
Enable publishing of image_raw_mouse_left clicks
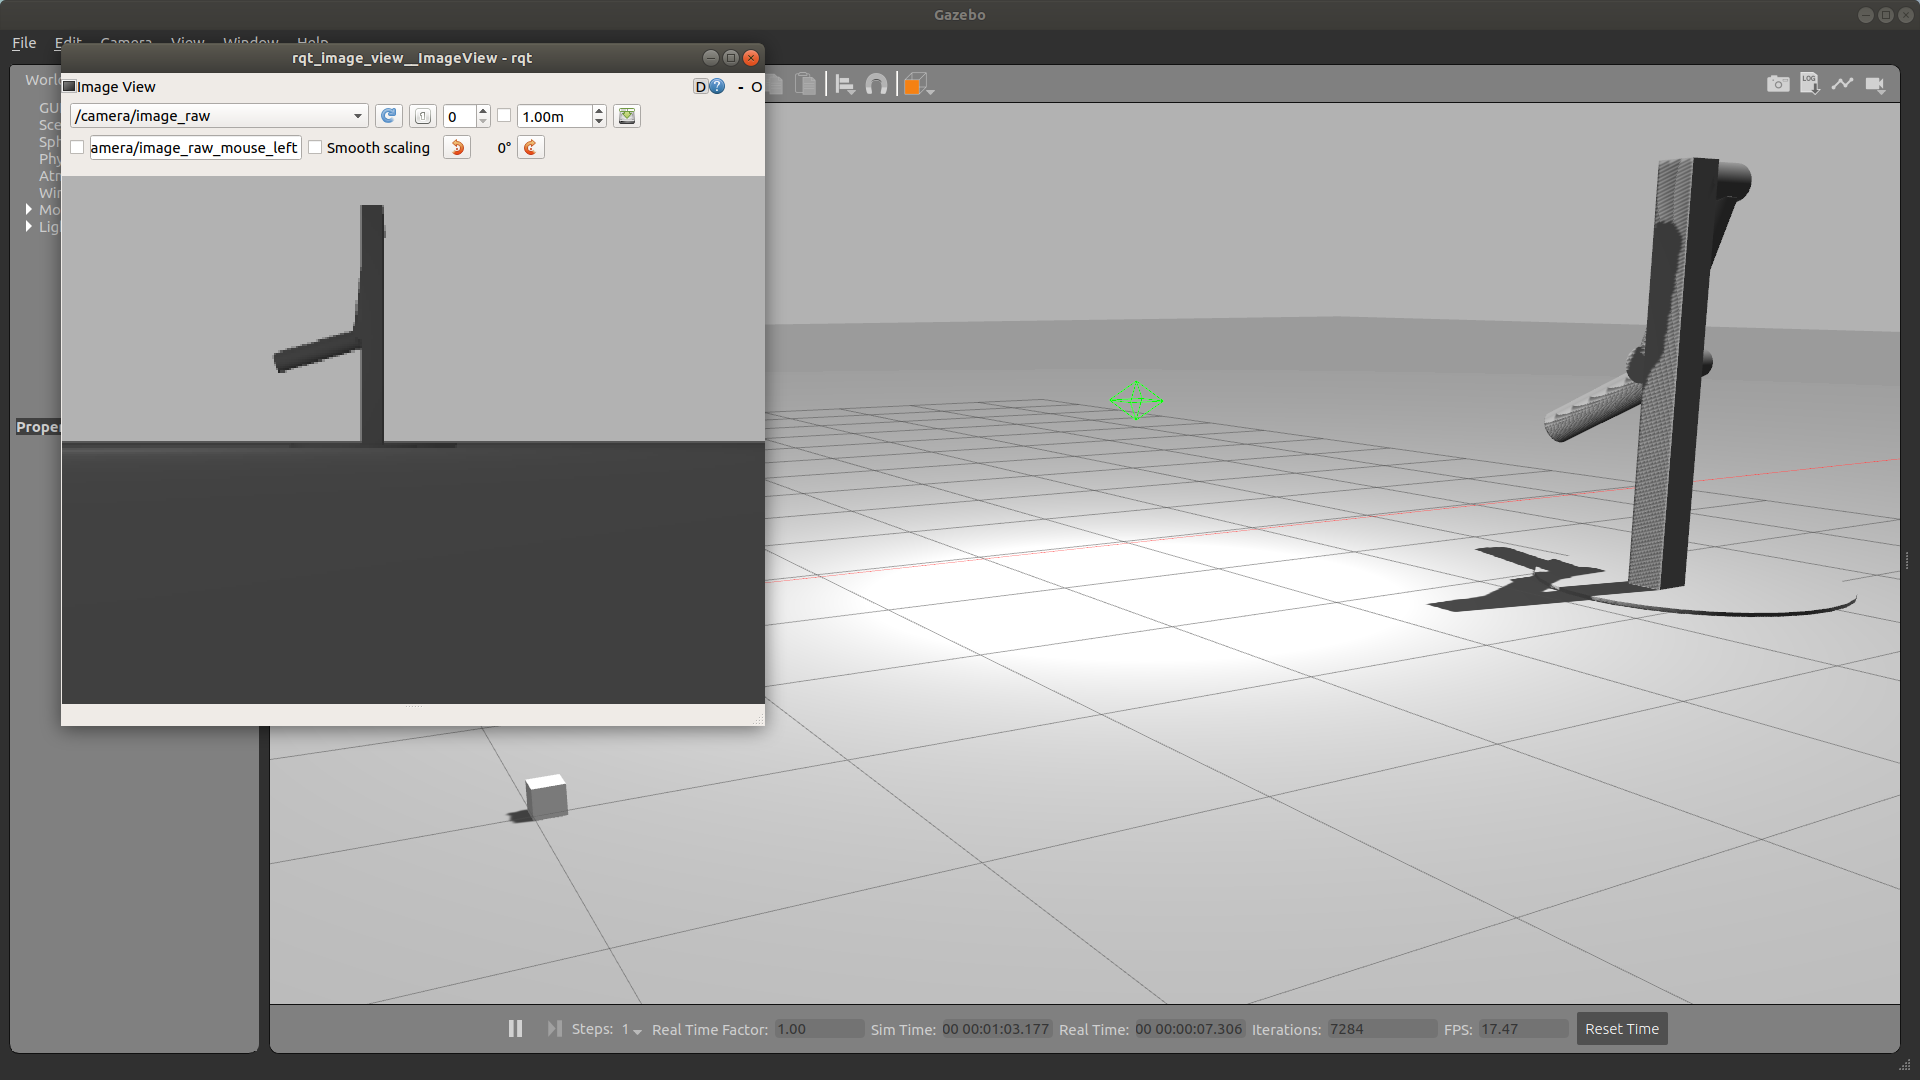pyautogui.click(x=77, y=147)
